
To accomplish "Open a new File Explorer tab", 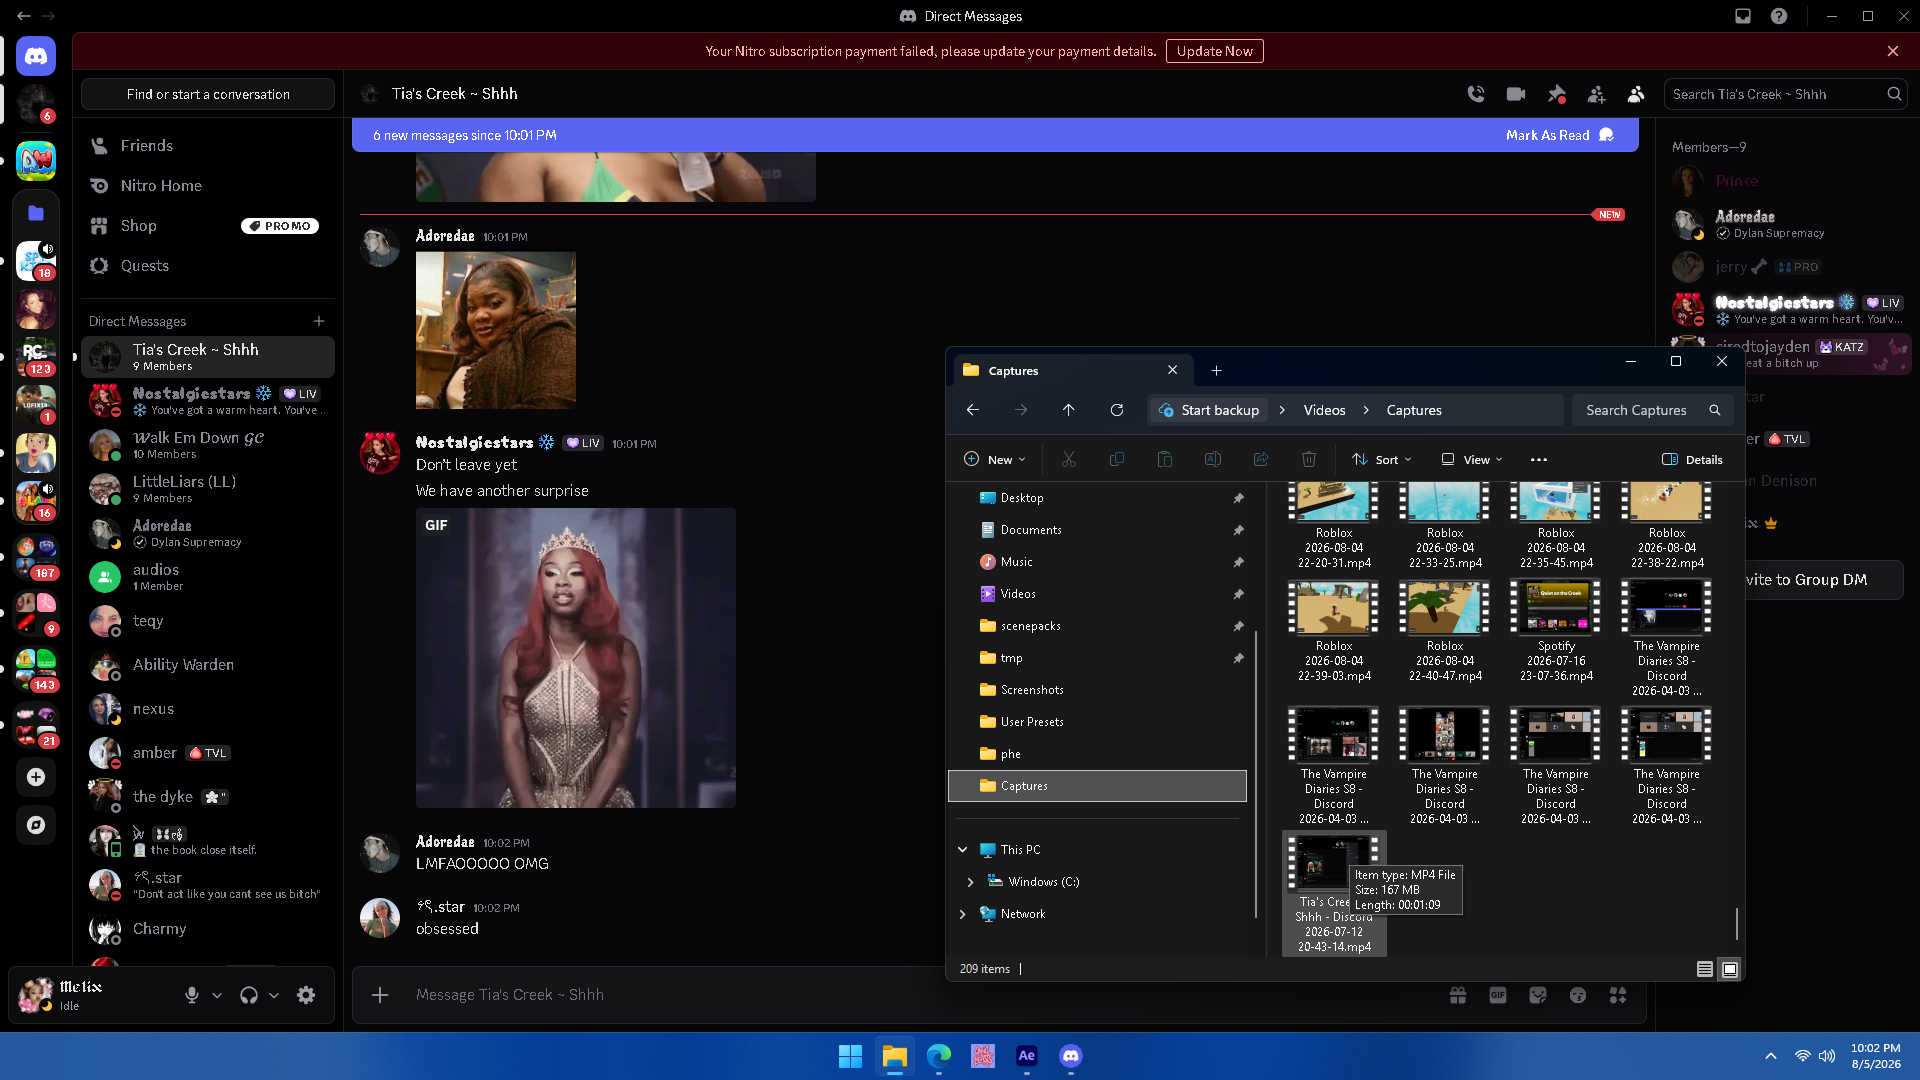I will [x=1216, y=370].
